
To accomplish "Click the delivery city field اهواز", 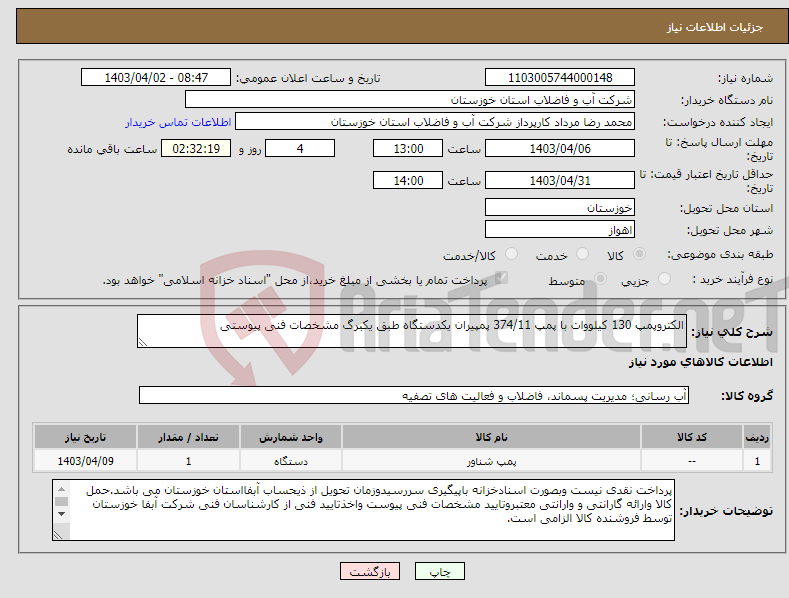I will 560,230.
